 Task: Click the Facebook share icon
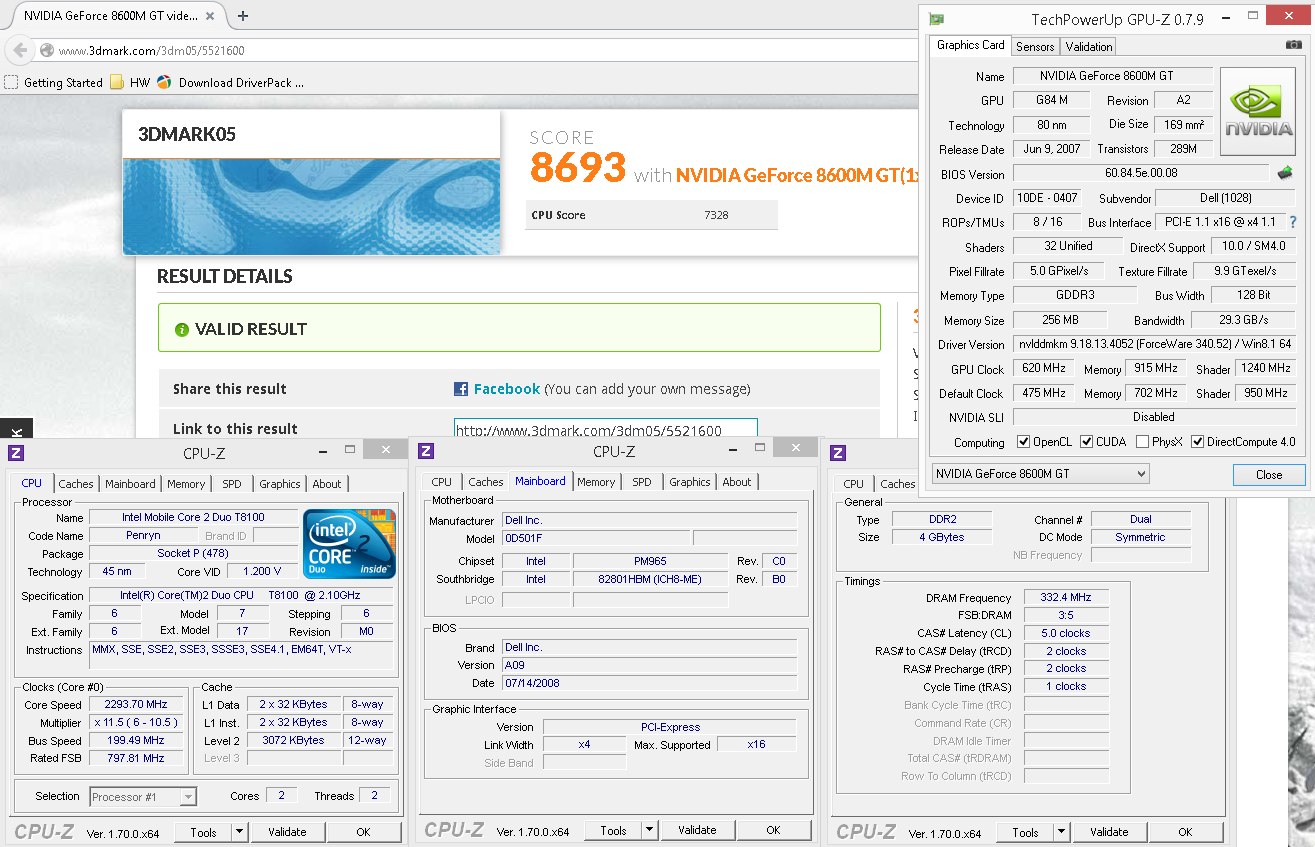[x=461, y=389]
